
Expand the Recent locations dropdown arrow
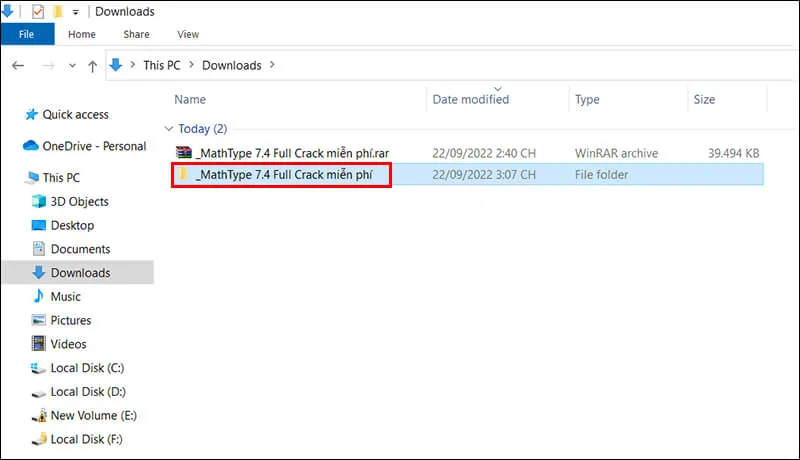71,66
